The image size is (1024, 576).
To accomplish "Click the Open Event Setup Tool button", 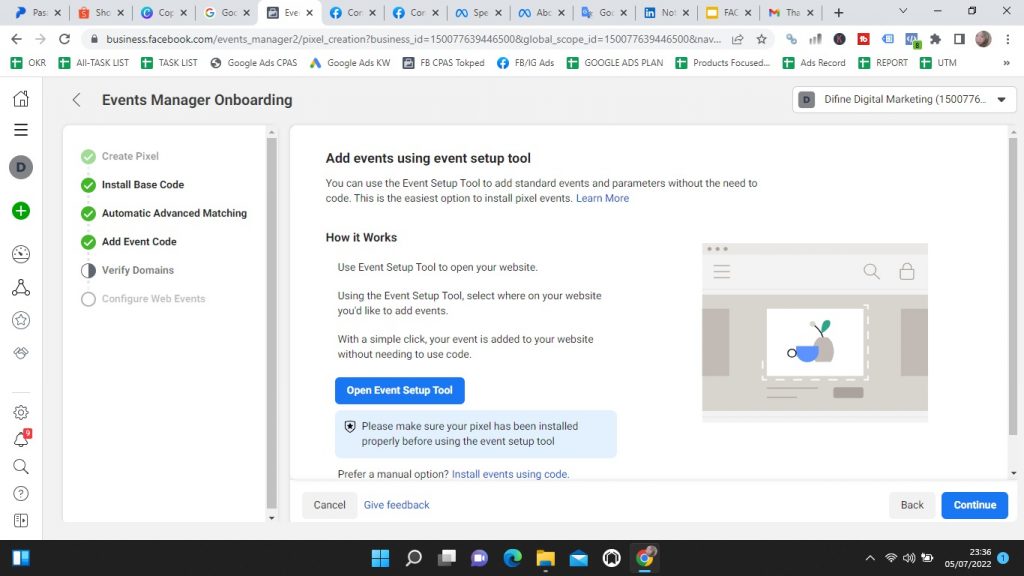I will click(x=399, y=390).
